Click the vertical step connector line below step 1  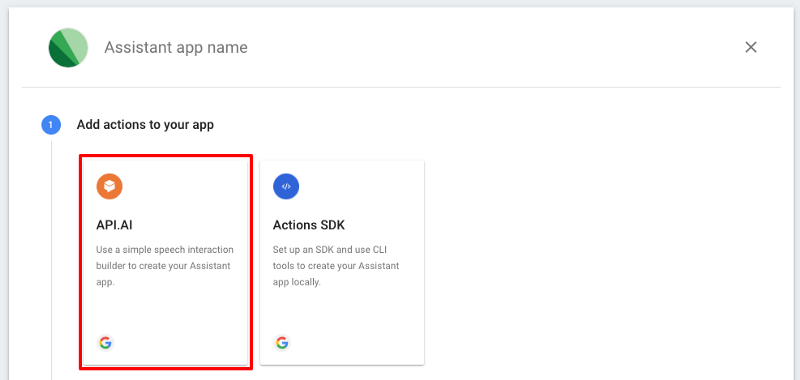tap(51, 260)
